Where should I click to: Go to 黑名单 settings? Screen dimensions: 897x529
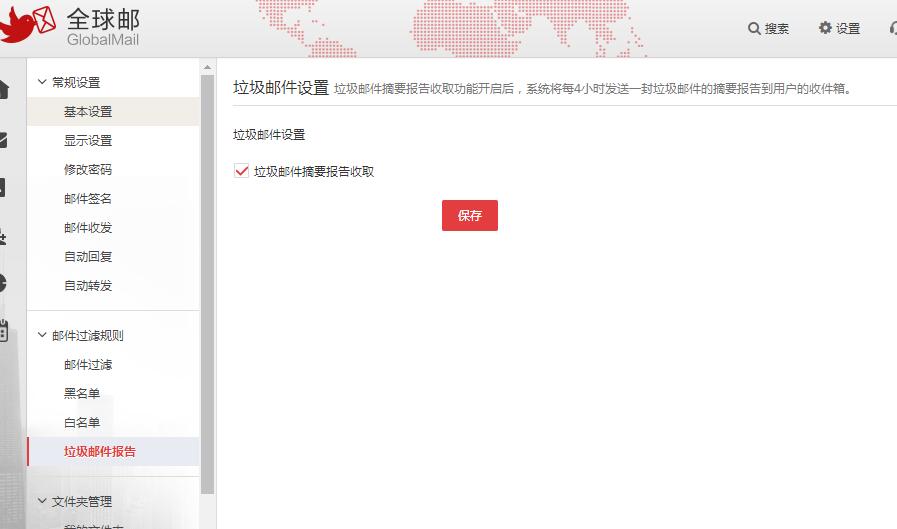pos(82,393)
